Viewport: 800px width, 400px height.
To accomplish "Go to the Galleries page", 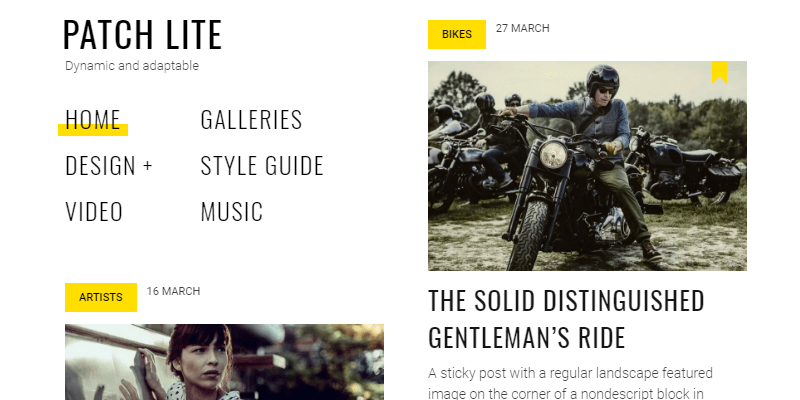I will (252, 119).
